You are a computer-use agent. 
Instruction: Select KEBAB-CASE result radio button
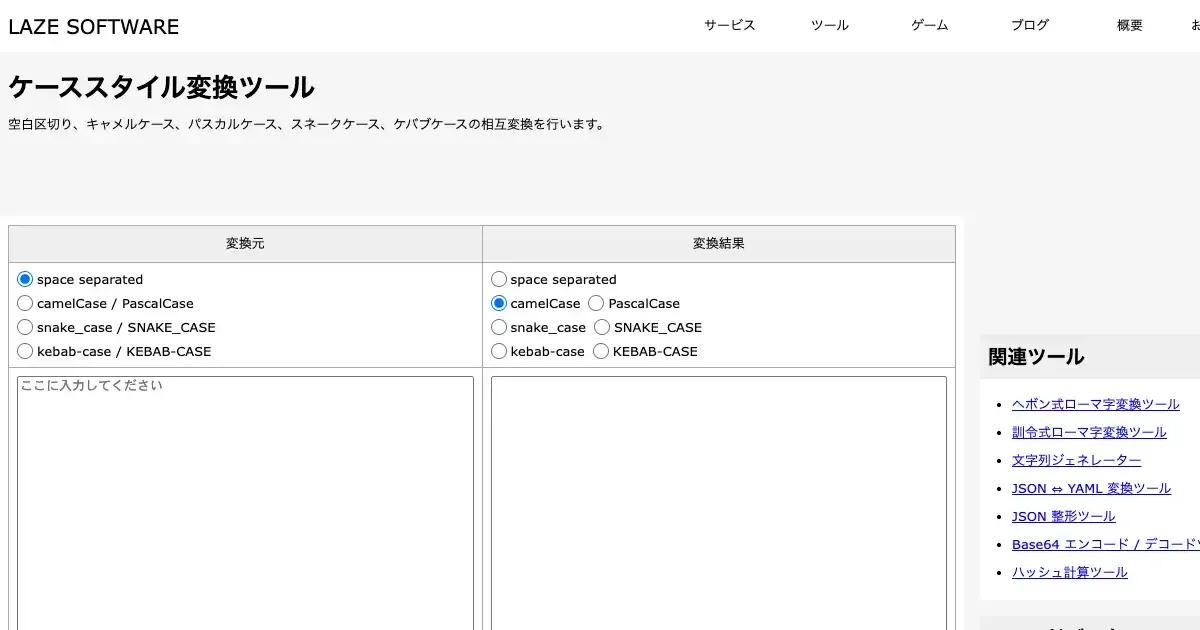pyautogui.click(x=601, y=351)
